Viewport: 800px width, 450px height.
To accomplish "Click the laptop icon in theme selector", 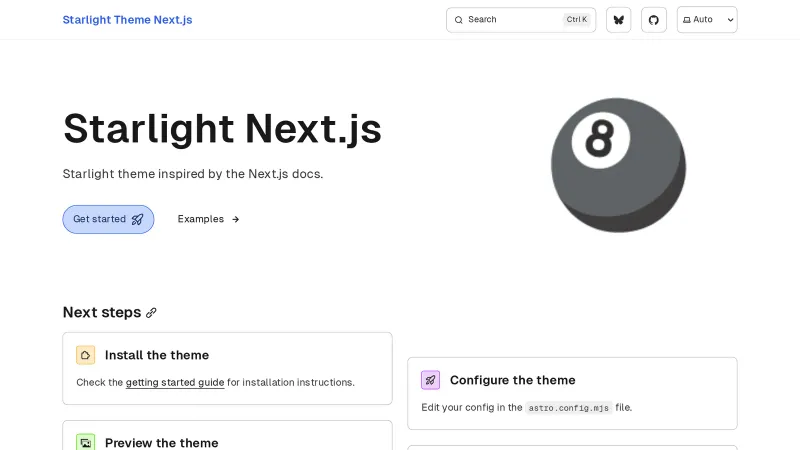I will (686, 20).
